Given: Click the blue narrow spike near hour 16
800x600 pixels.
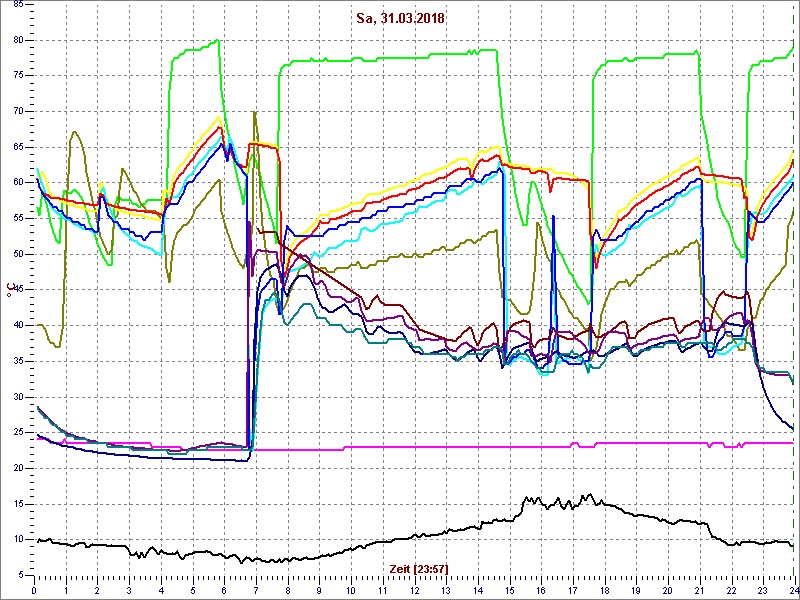Looking at the screenshot, I should 553,217.
